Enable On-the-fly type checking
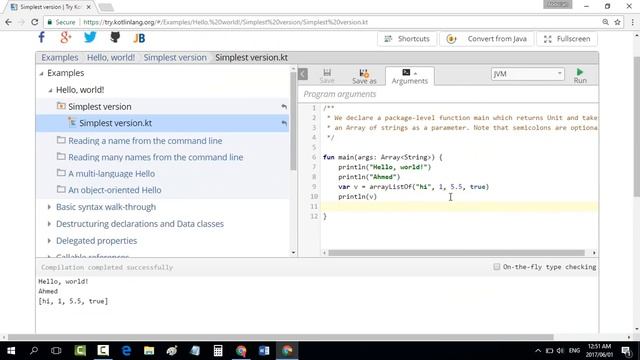This screenshot has height=360, width=640. click(496, 267)
